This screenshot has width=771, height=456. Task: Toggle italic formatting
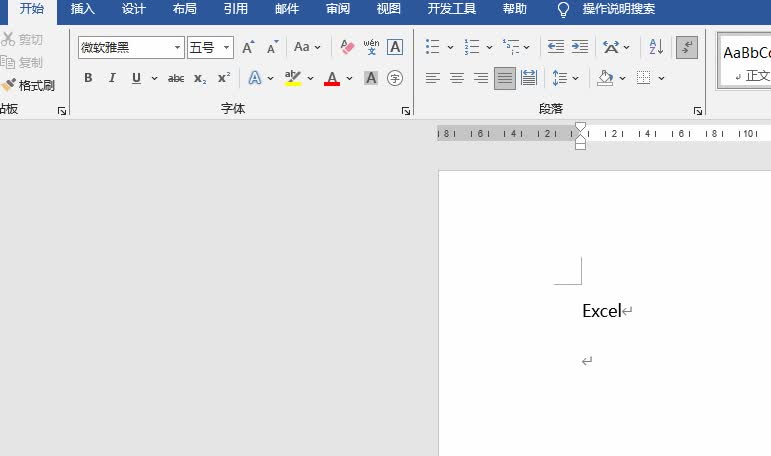click(x=112, y=78)
